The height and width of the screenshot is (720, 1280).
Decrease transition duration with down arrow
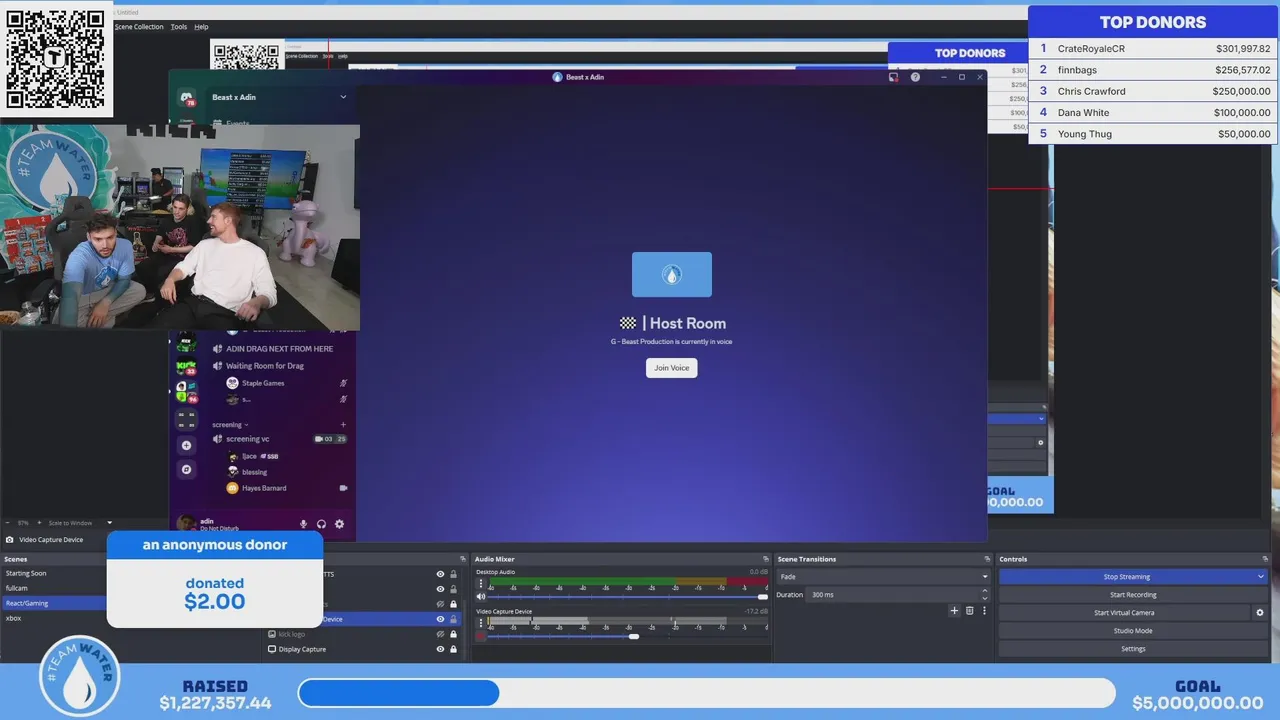(984, 598)
